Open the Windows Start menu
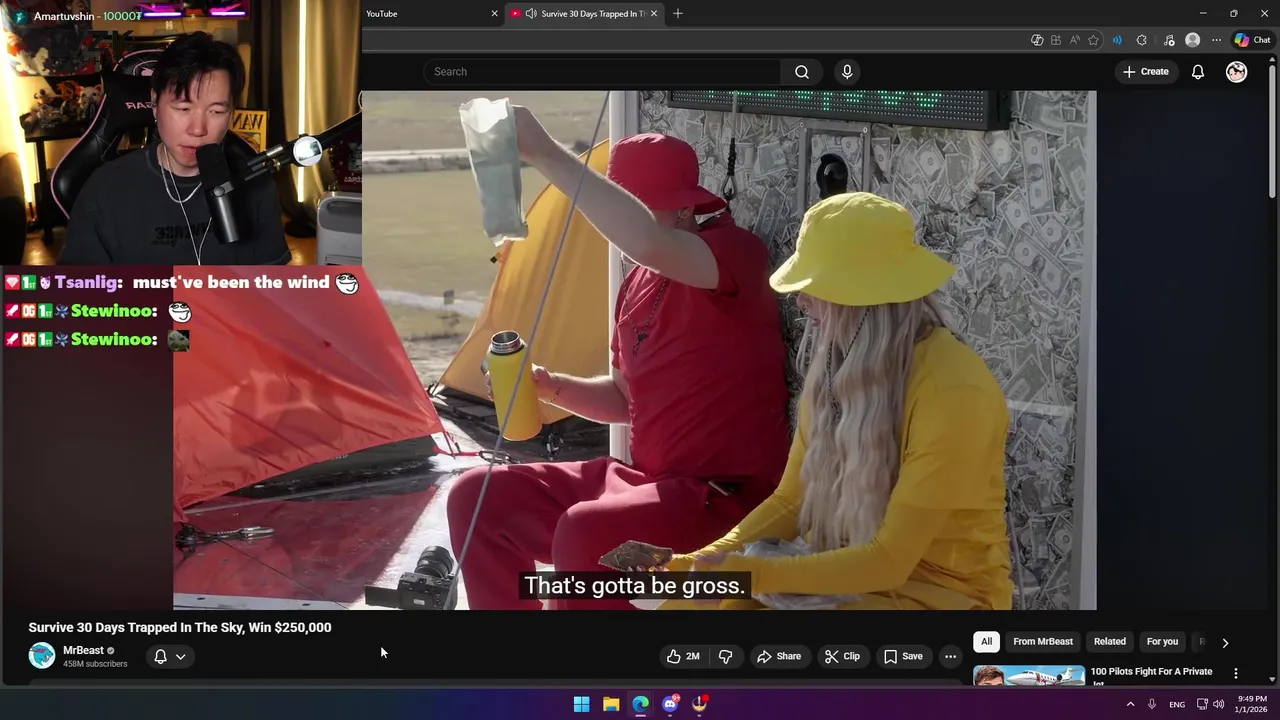This screenshot has height=720, width=1280. 581,704
